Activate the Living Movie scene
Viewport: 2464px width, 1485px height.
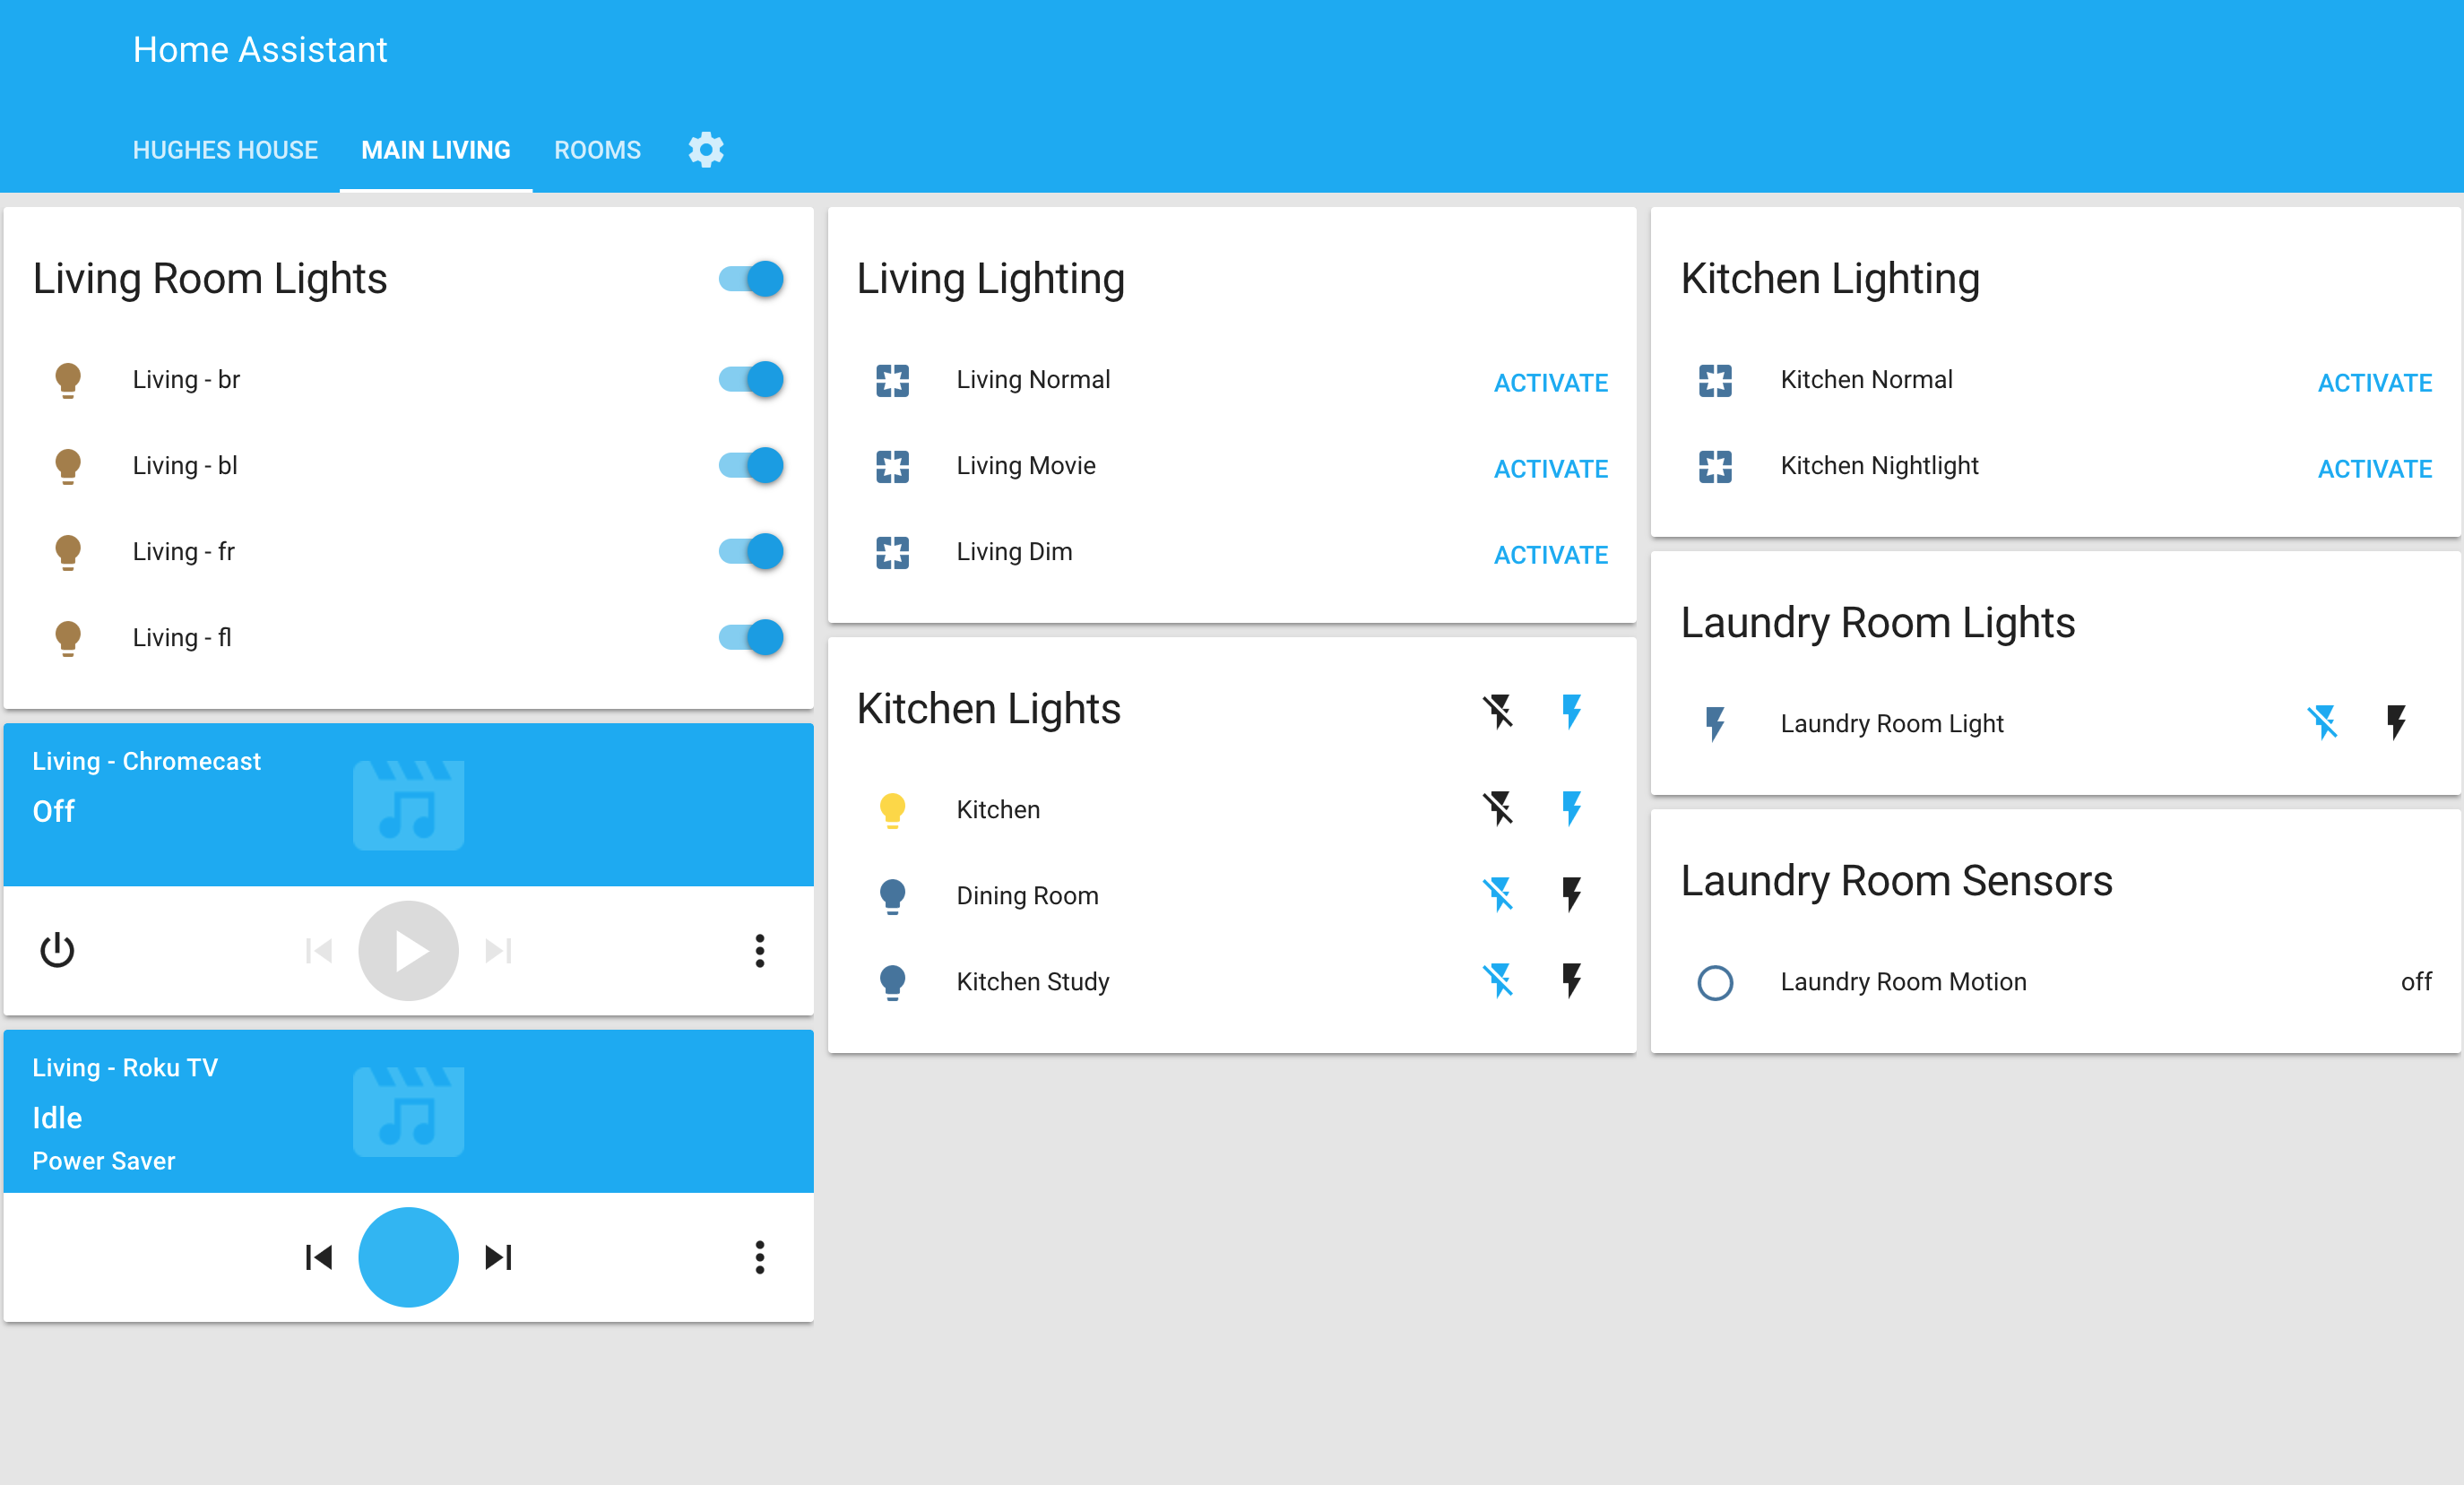click(x=1550, y=468)
